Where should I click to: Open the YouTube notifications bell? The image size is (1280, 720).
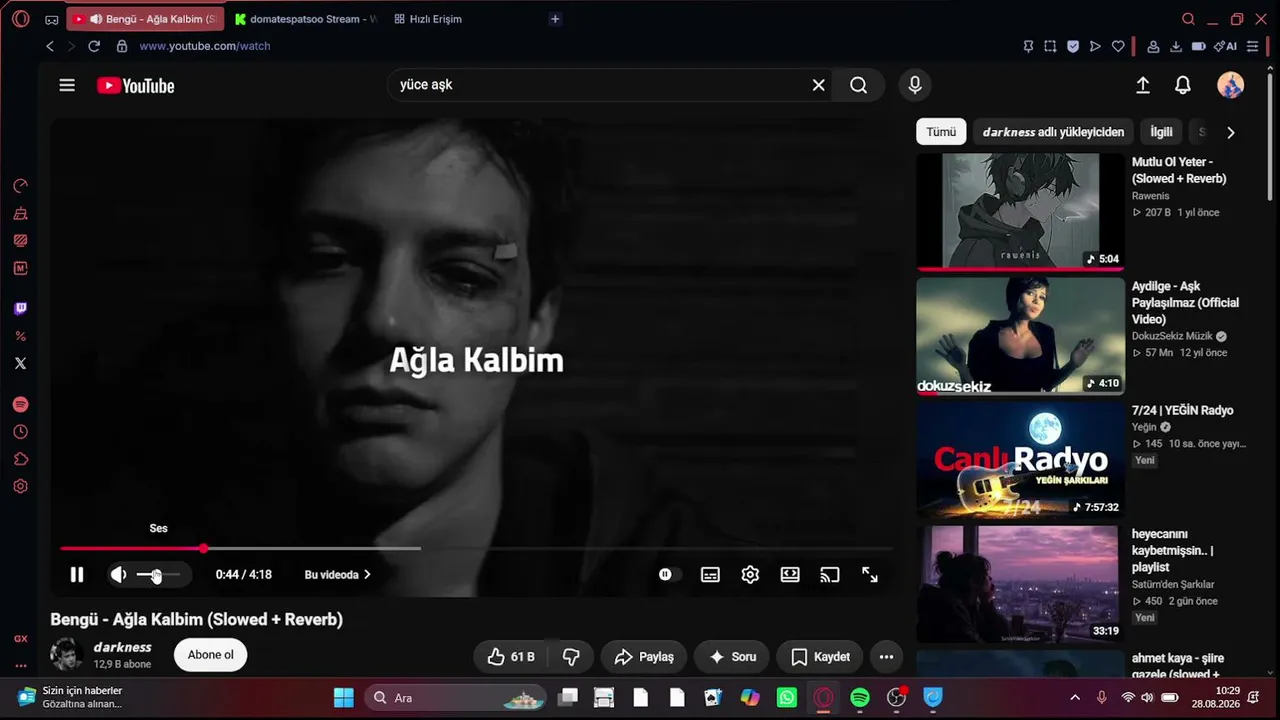(1183, 85)
